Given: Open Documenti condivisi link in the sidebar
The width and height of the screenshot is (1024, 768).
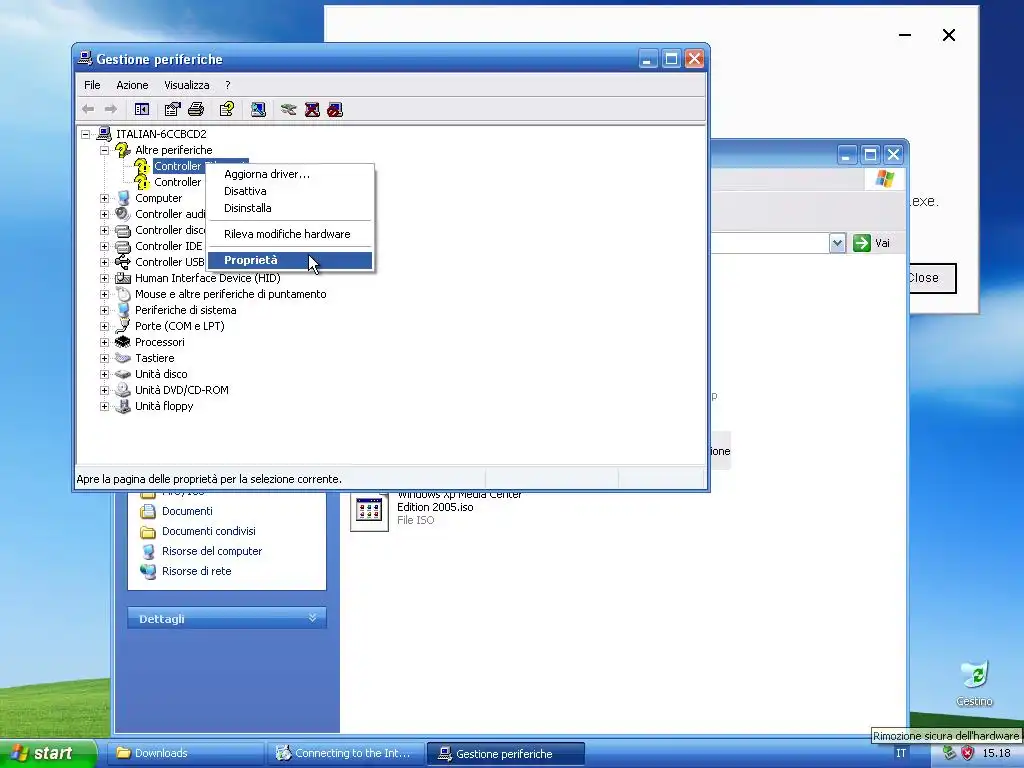Looking at the screenshot, I should 209,532.
